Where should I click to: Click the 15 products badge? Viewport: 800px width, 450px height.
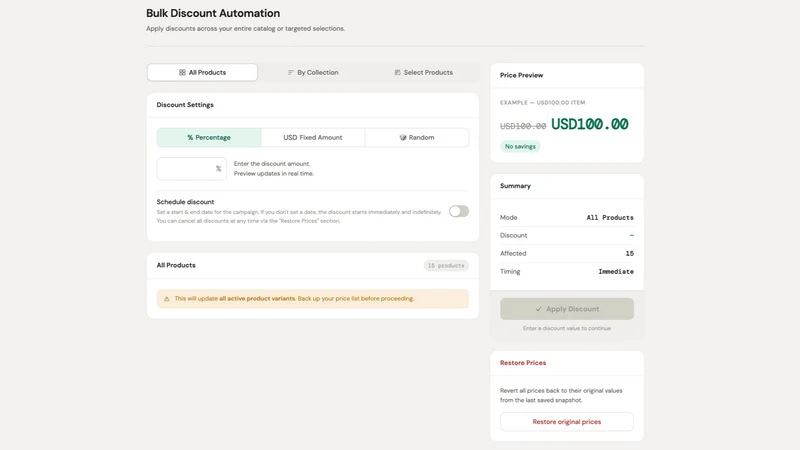point(446,265)
